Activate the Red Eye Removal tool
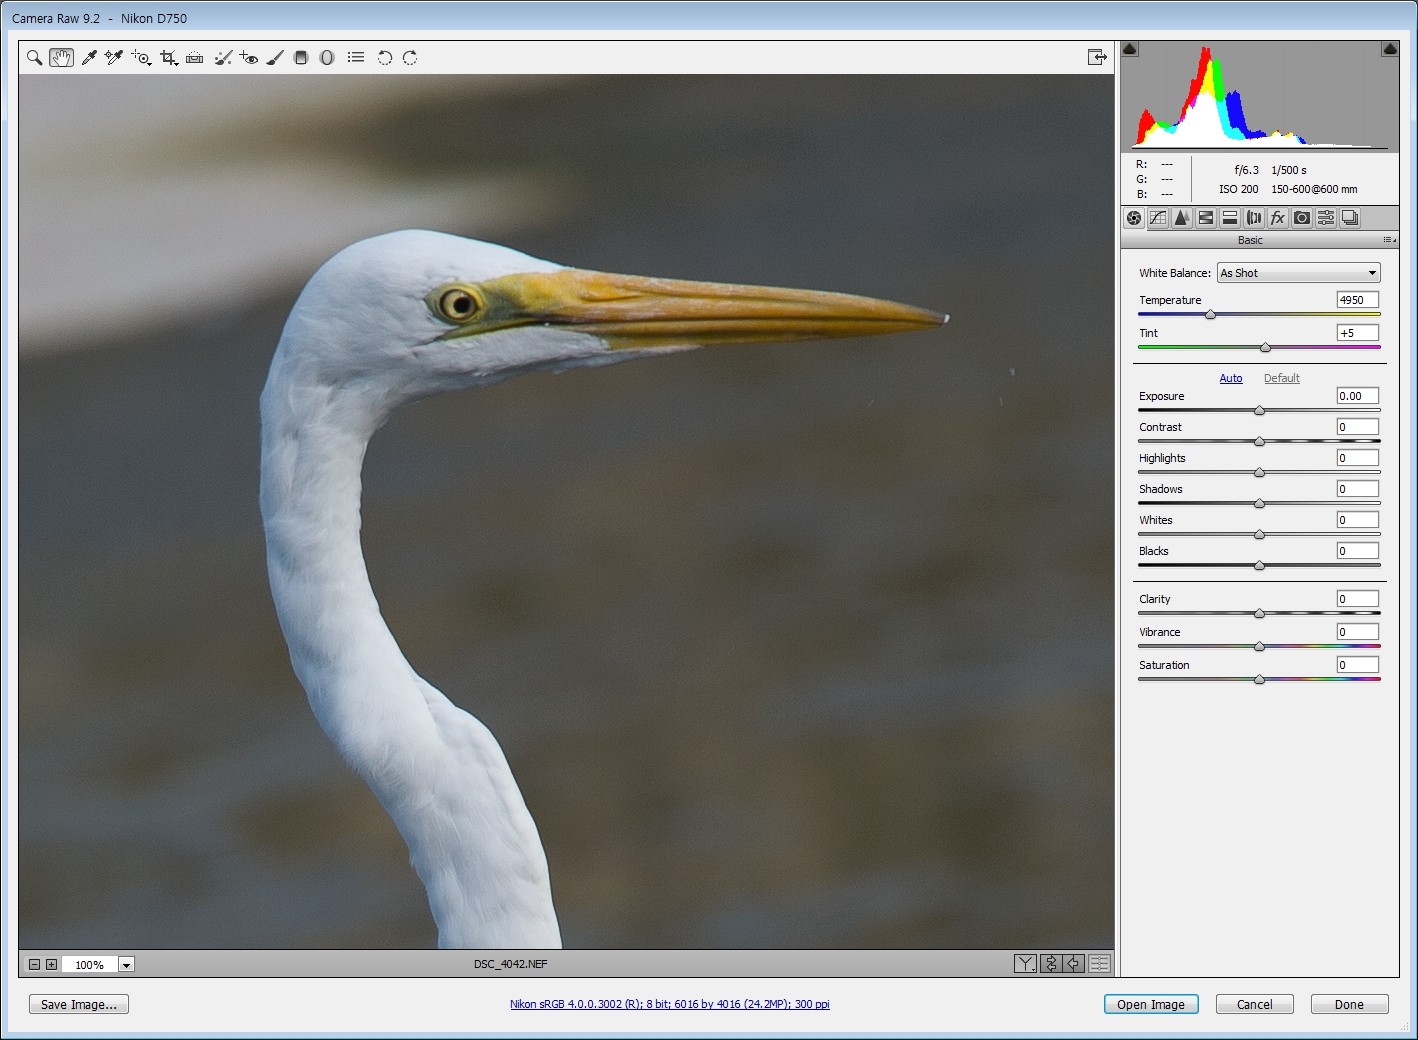Image resolution: width=1418 pixels, height=1040 pixels. click(x=249, y=58)
